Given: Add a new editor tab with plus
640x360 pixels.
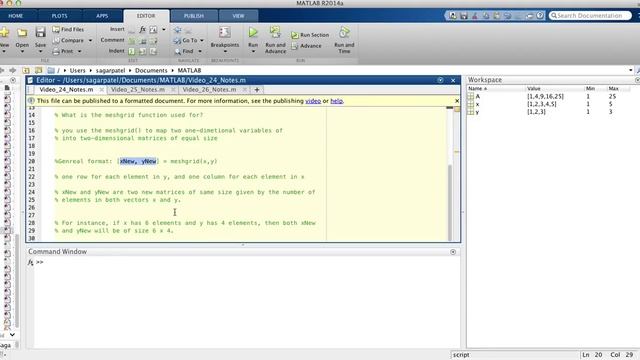Looking at the screenshot, I should coord(257,89).
